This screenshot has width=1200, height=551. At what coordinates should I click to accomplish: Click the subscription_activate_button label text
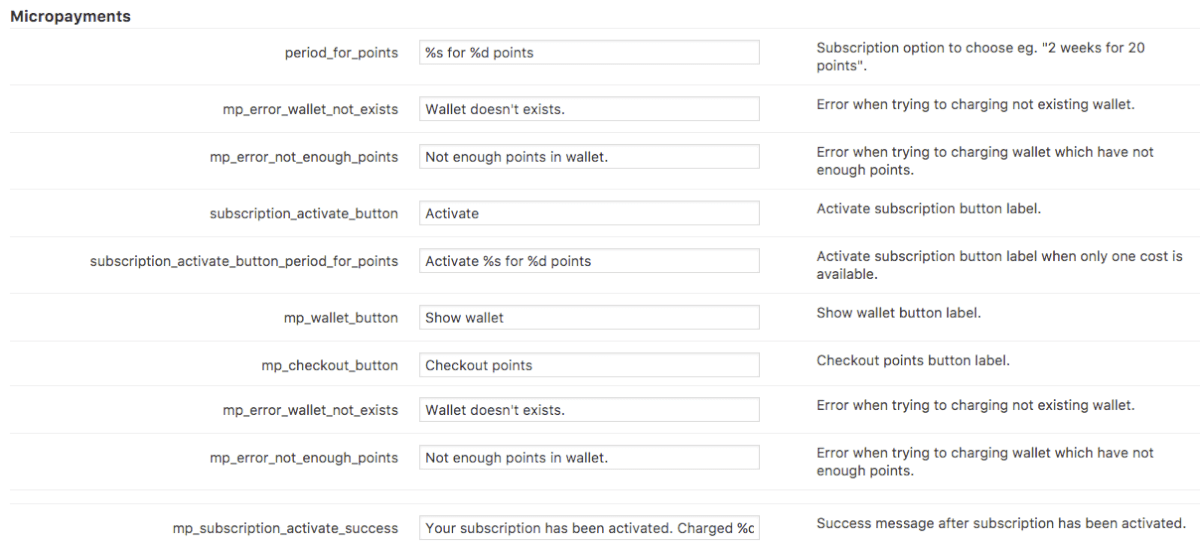click(x=303, y=213)
